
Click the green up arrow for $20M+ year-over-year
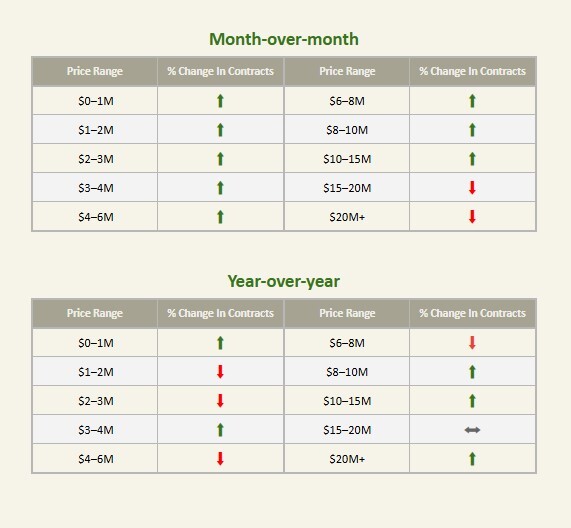[x=472, y=459]
